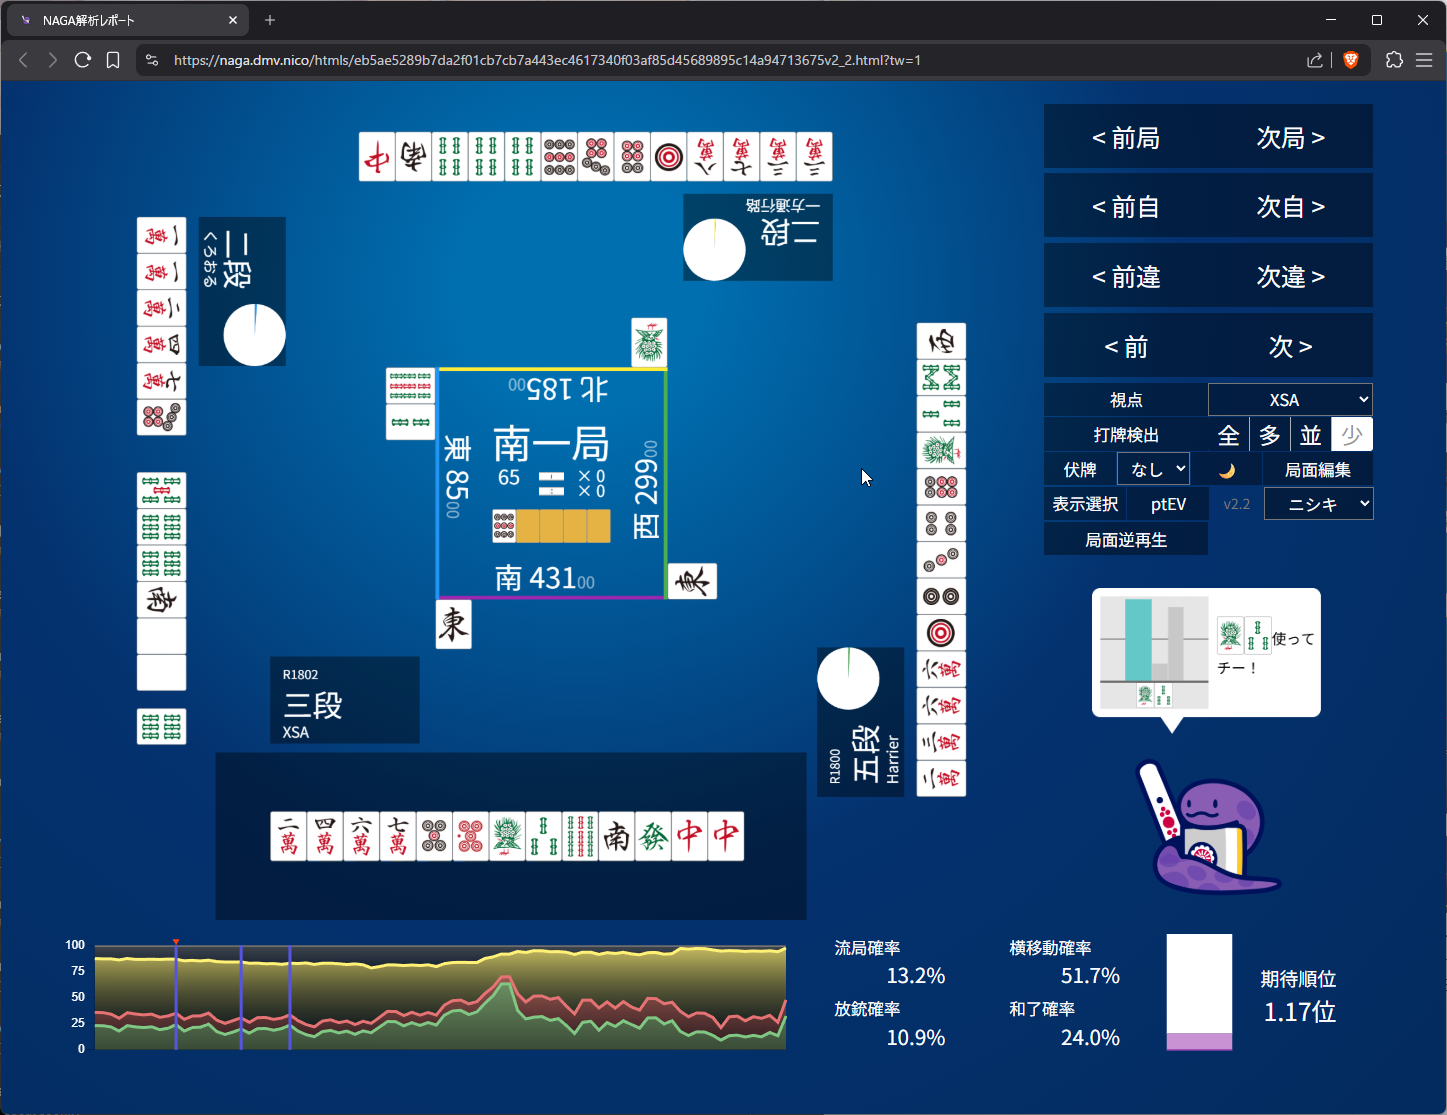The image size is (1447, 1115).
Task: Click the red marker on the timeline graph
Action: pos(176,942)
